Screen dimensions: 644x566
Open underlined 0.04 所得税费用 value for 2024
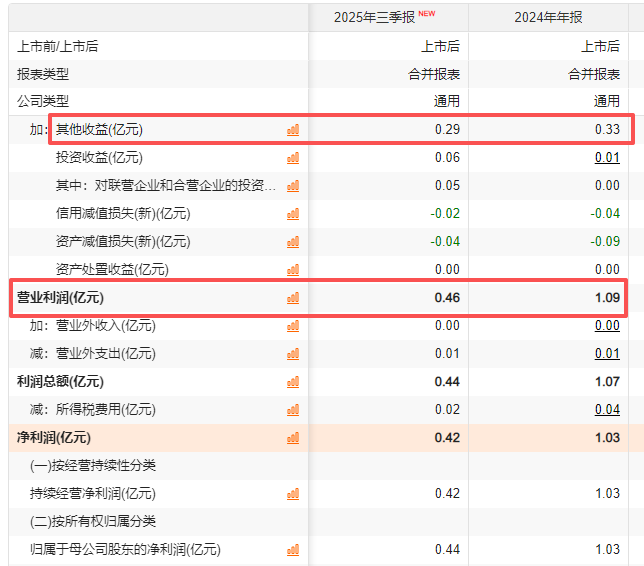[607, 410]
